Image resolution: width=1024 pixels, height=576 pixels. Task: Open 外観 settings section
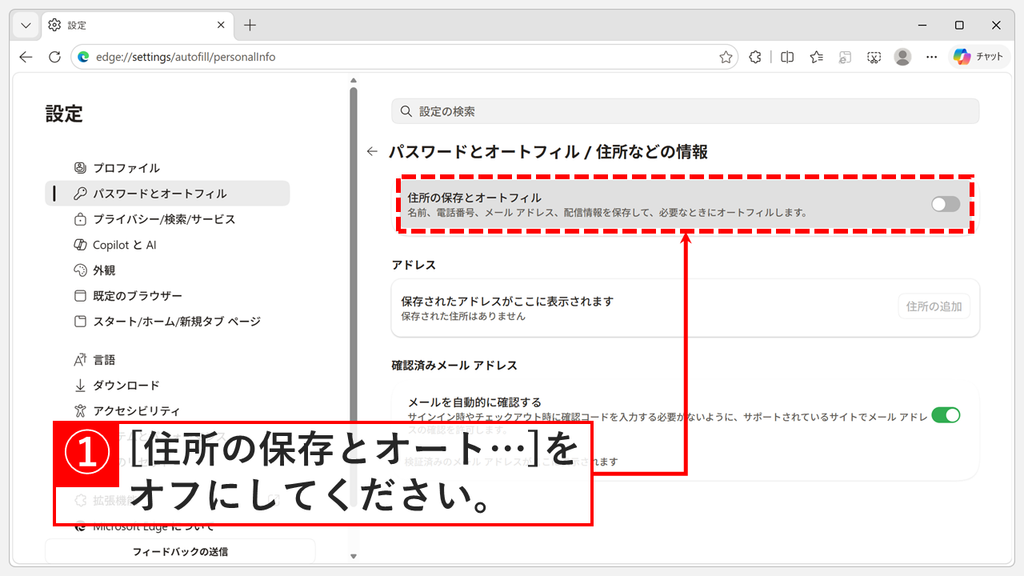167,270
